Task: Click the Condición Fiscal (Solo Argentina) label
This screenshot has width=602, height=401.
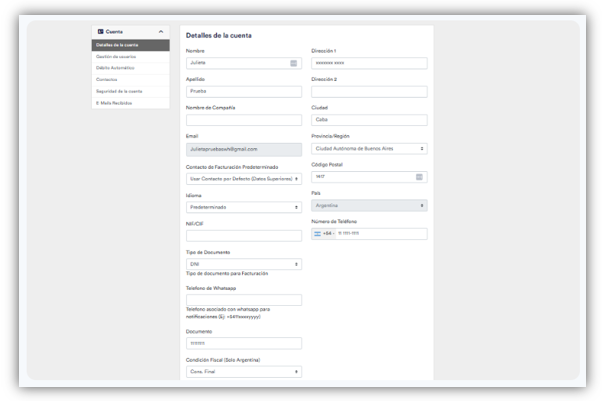Action: point(223,360)
